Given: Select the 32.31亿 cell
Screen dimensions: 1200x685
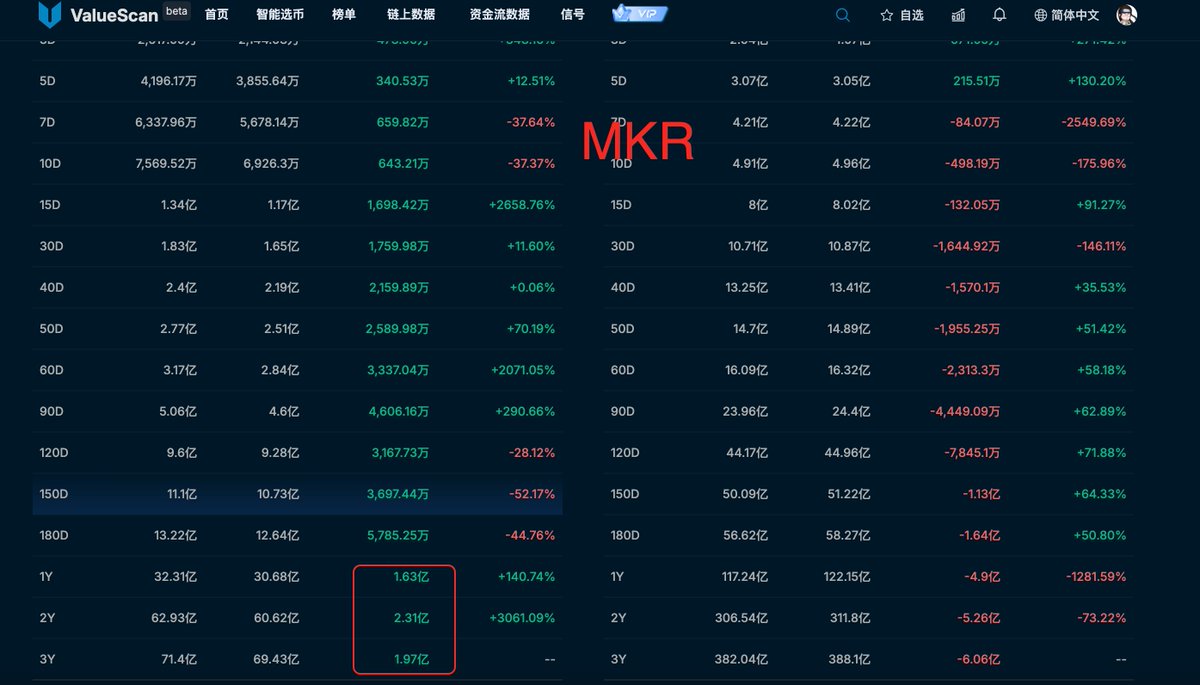Looking at the screenshot, I should tap(174, 576).
